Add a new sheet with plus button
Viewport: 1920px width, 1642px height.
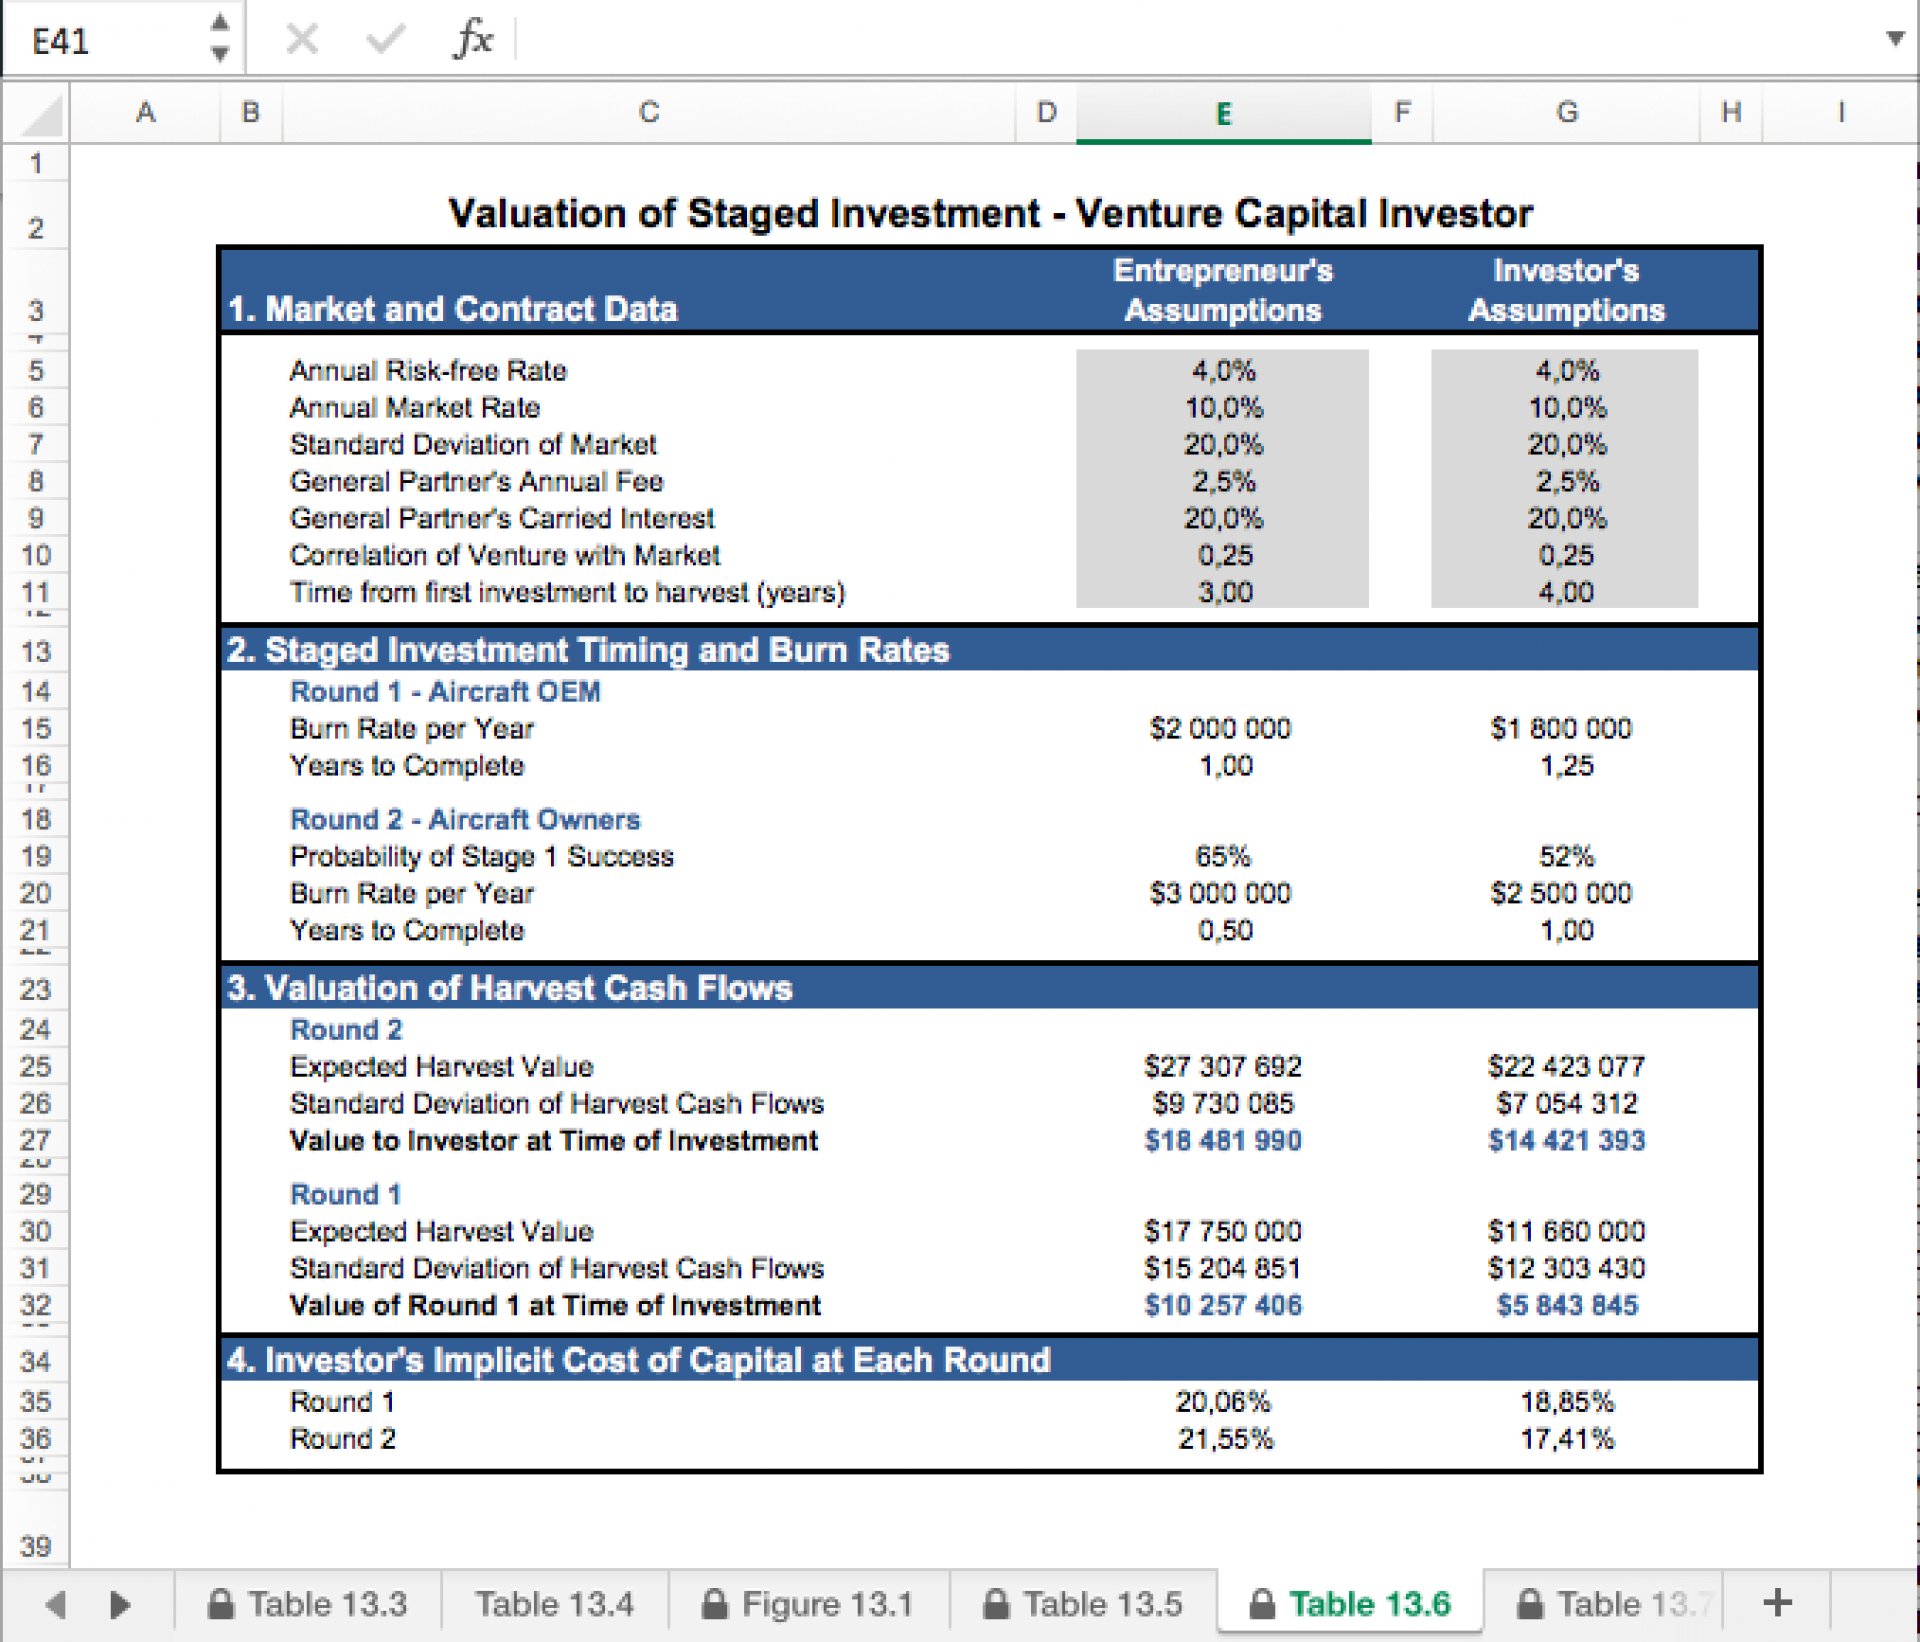tap(1777, 1603)
